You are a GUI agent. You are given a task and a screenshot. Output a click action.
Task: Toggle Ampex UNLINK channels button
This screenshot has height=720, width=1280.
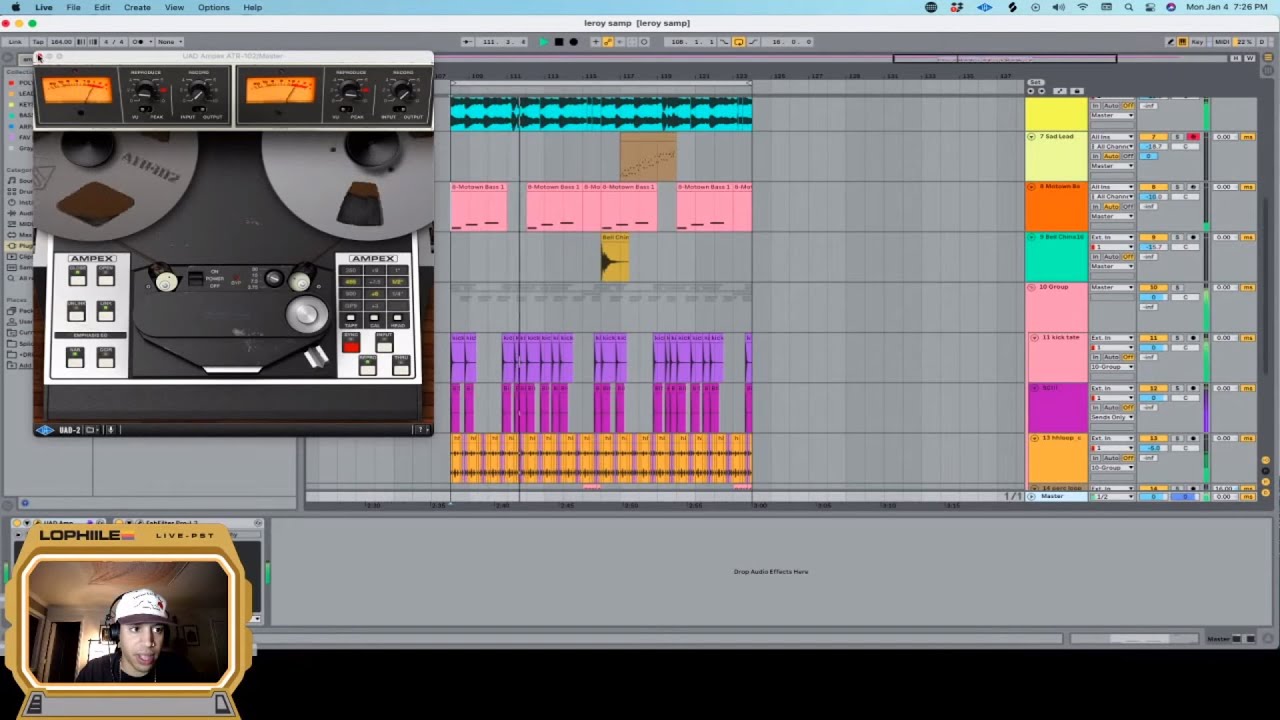click(75, 312)
